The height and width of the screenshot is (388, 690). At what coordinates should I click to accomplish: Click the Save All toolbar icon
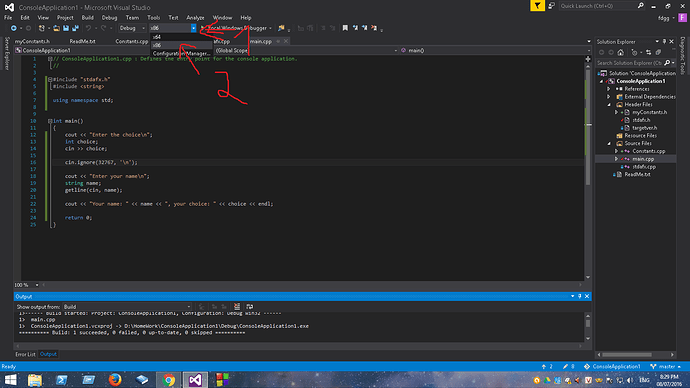[75, 28]
